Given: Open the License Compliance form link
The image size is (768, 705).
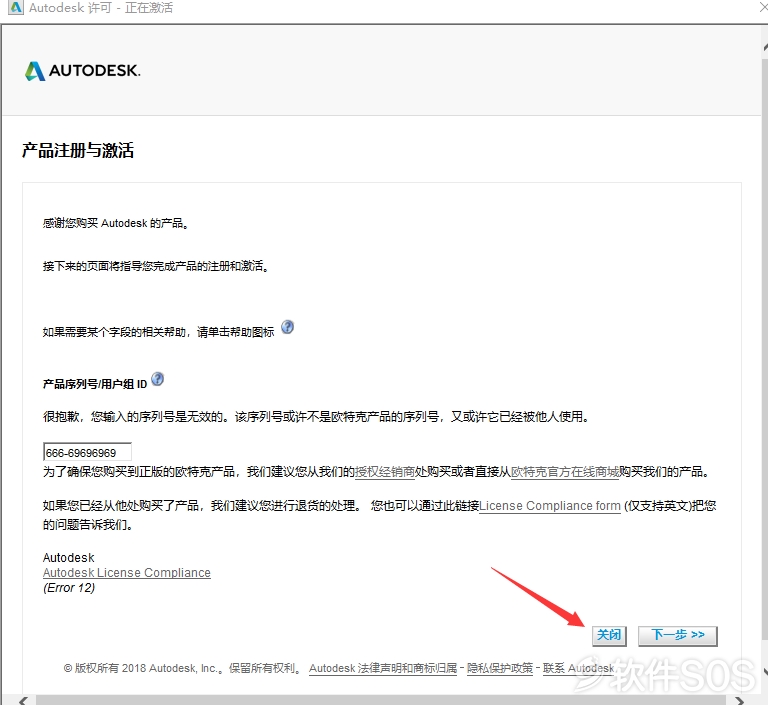Looking at the screenshot, I should coord(550,506).
